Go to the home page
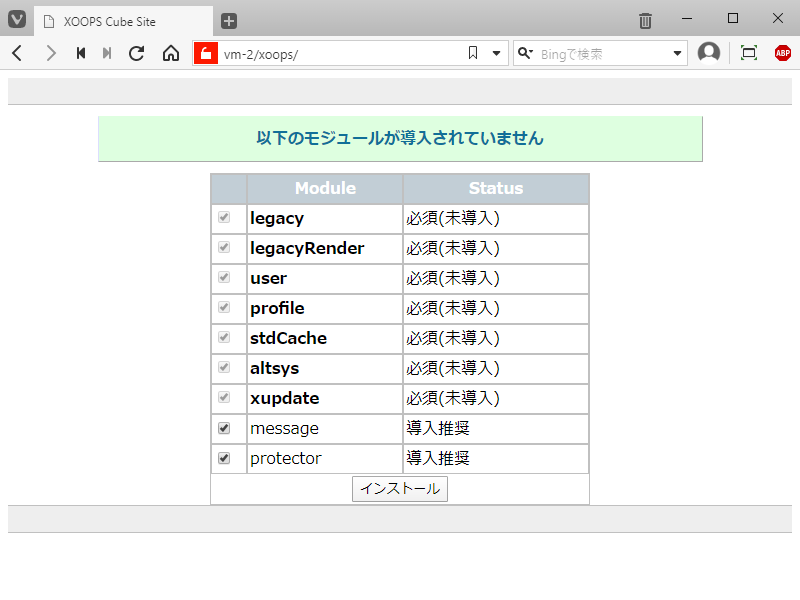800x600 pixels. coord(171,53)
